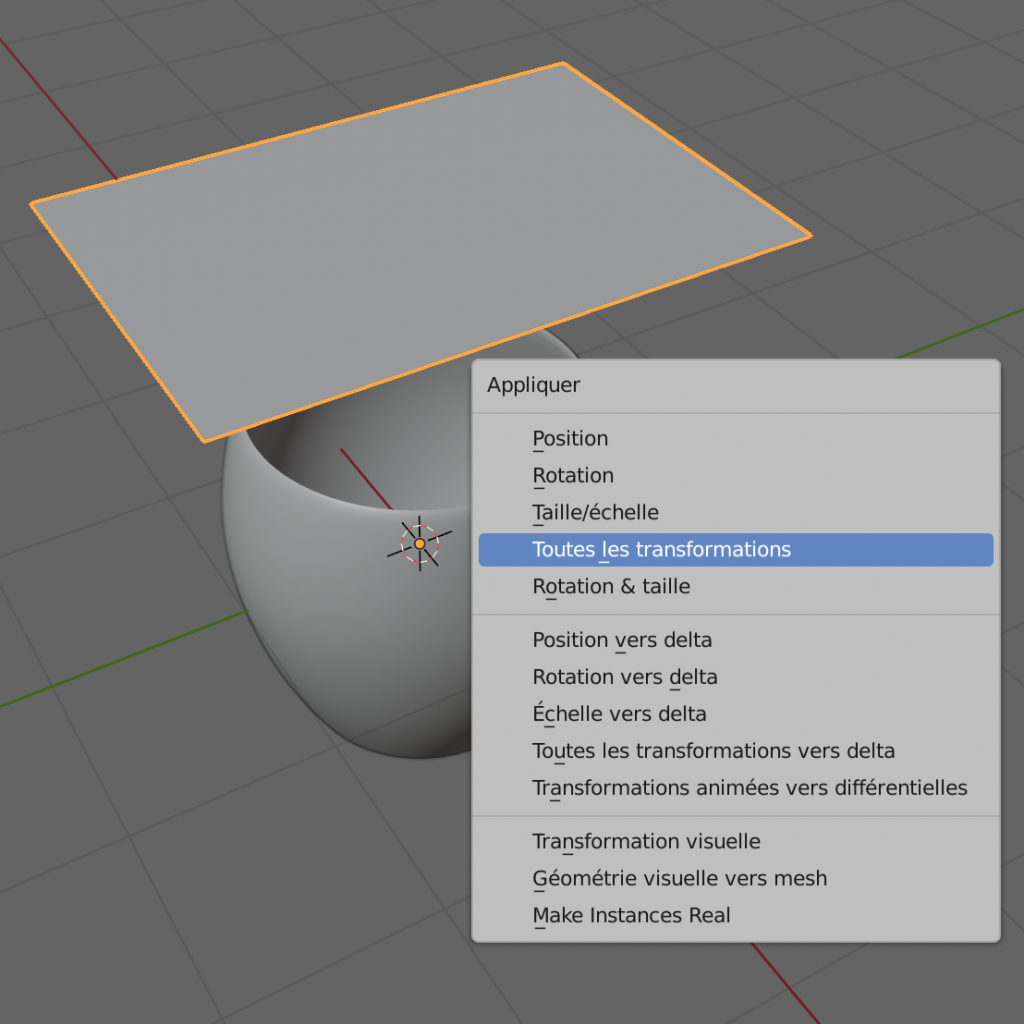Image resolution: width=1024 pixels, height=1024 pixels.
Task: Apply Taille/échelle to the object
Action: click(x=595, y=513)
